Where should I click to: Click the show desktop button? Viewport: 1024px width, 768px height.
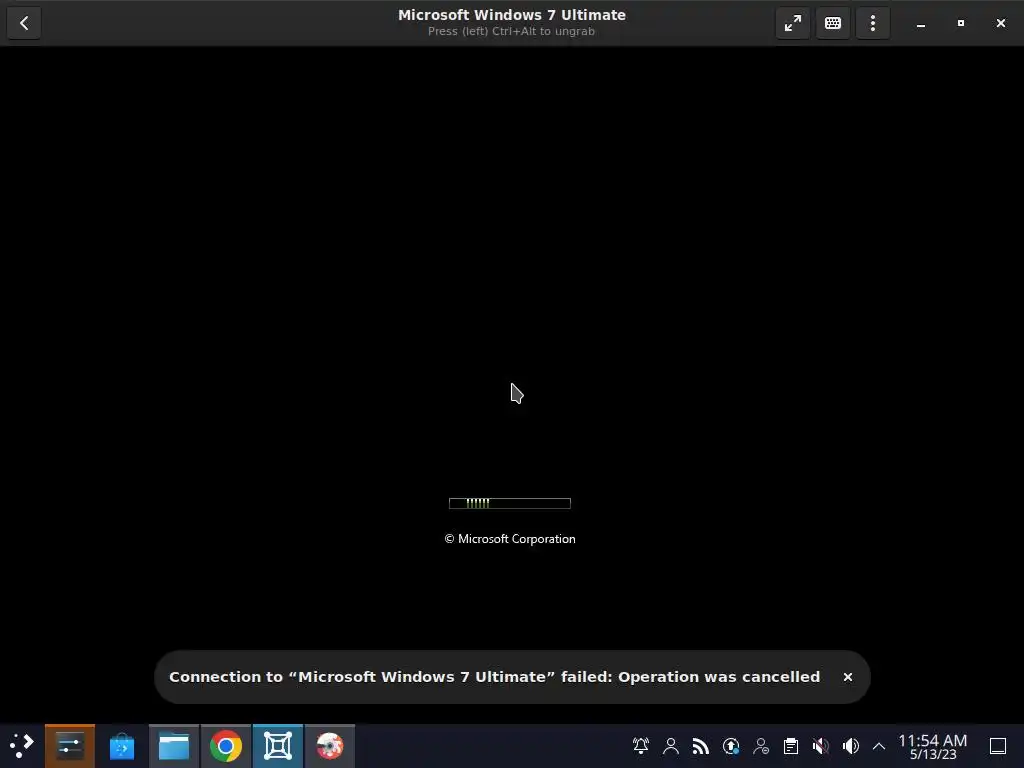[x=998, y=746]
